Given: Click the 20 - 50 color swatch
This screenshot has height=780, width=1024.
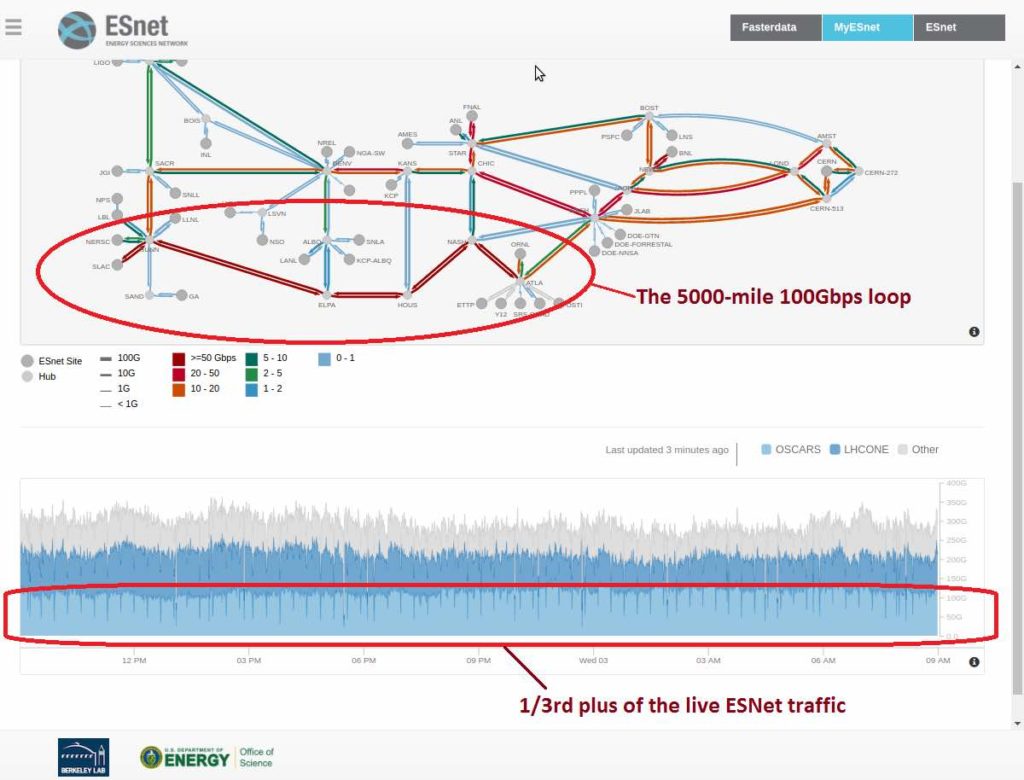Looking at the screenshot, I should coord(178,374).
